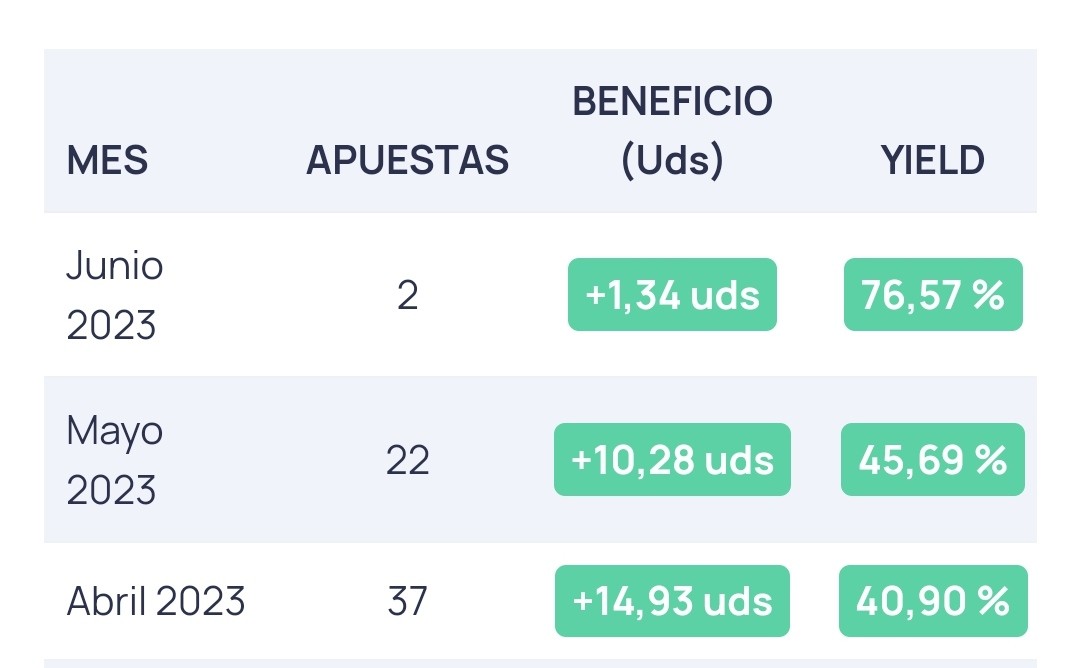Click the bets count 37 for Abril

408,601
